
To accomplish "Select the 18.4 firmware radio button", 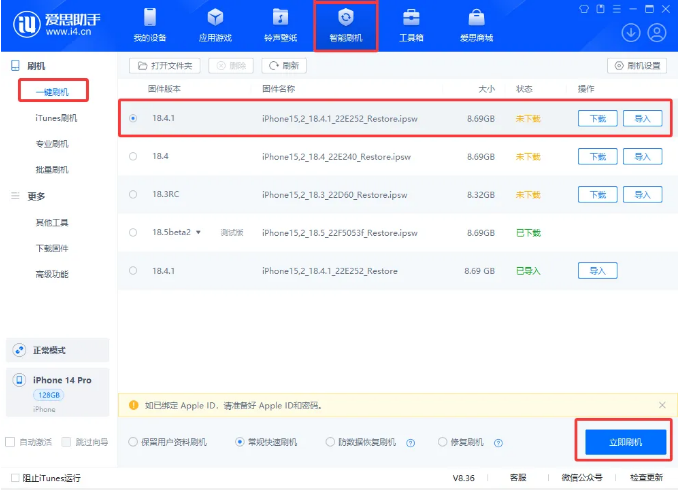I will coord(133,156).
